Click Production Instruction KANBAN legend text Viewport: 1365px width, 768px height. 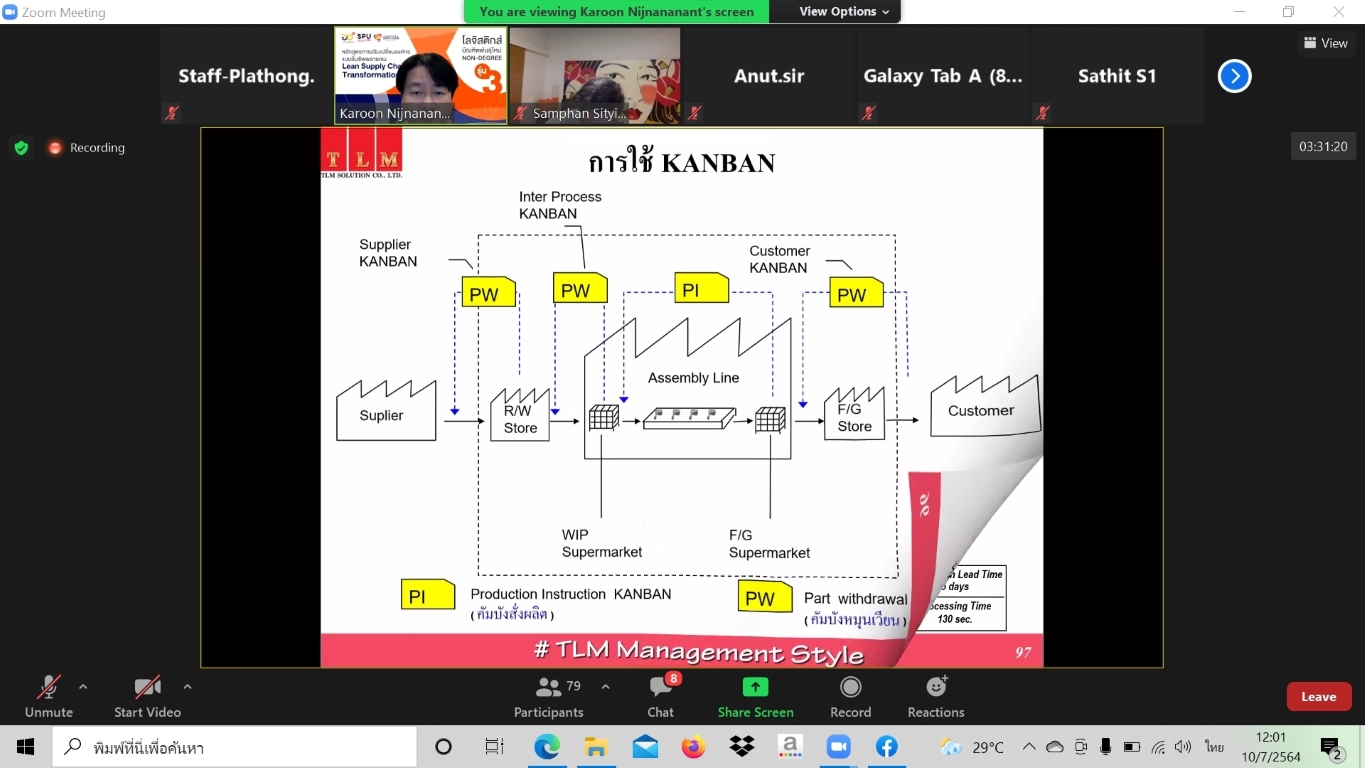[571, 594]
